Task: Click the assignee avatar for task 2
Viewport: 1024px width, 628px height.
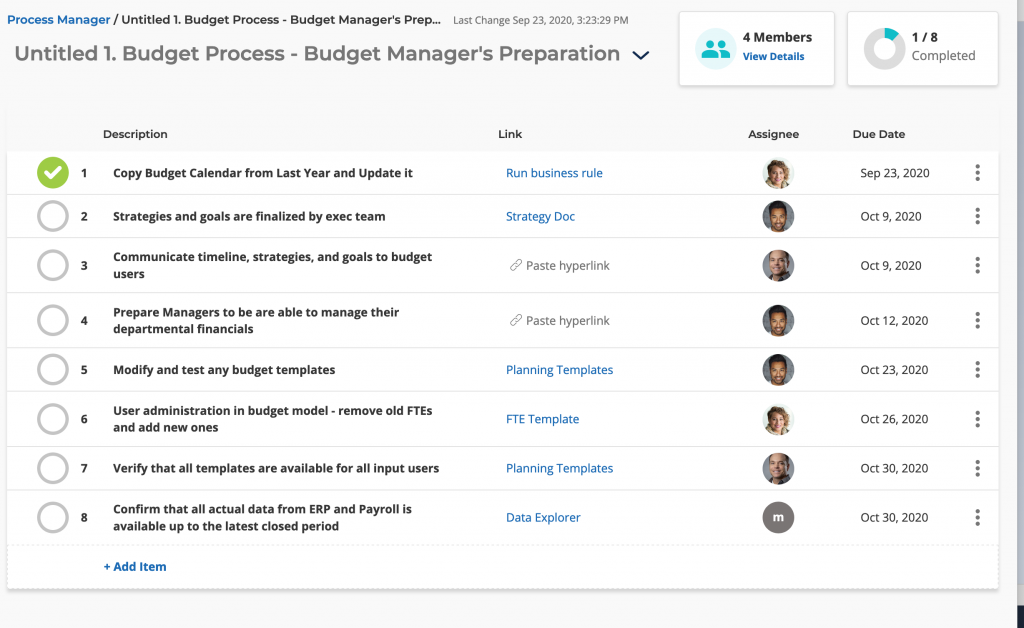Action: (x=778, y=217)
